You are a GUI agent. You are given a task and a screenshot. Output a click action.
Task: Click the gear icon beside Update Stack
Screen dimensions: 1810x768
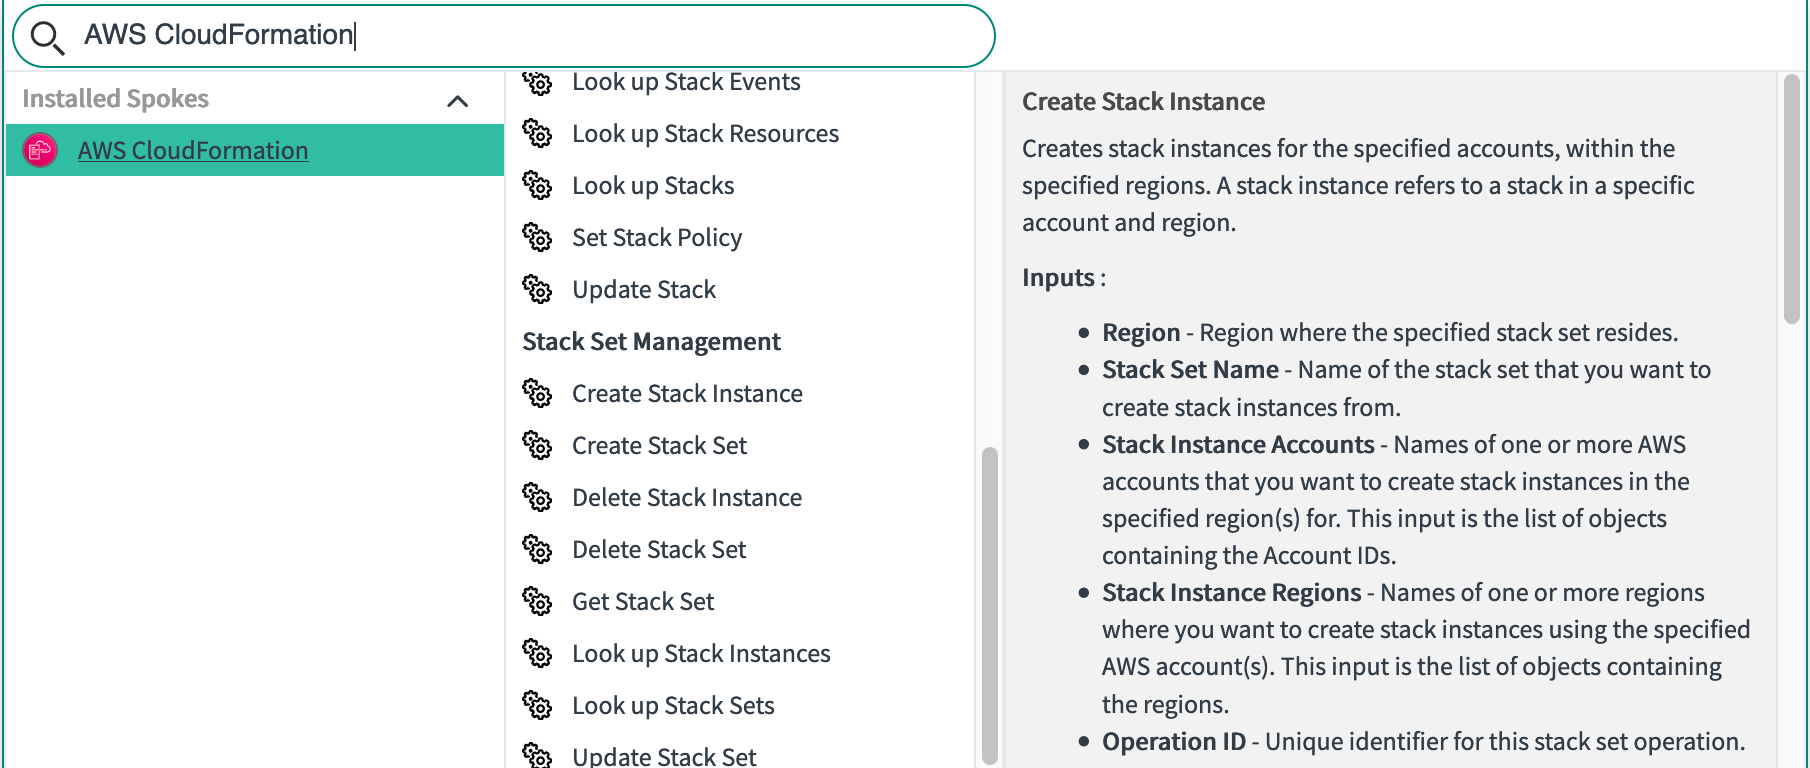coord(537,290)
